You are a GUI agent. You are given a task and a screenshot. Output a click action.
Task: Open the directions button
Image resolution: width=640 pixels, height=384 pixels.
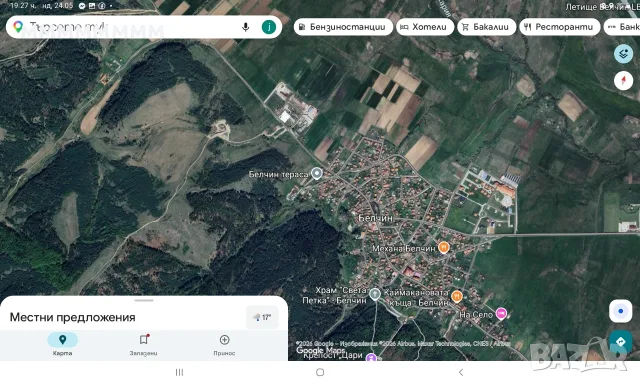coord(620,341)
